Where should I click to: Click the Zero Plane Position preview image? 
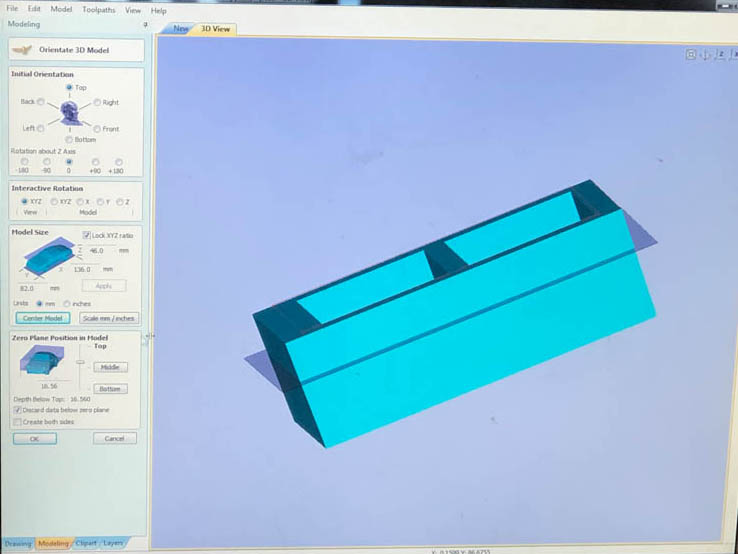[41, 360]
